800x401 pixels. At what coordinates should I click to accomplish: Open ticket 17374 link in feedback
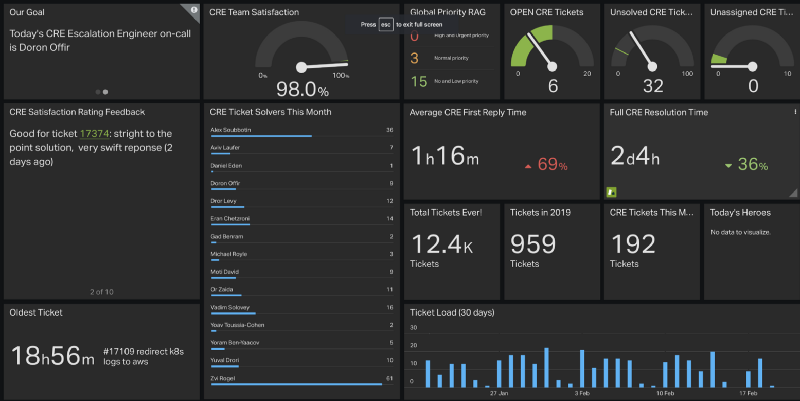94,133
